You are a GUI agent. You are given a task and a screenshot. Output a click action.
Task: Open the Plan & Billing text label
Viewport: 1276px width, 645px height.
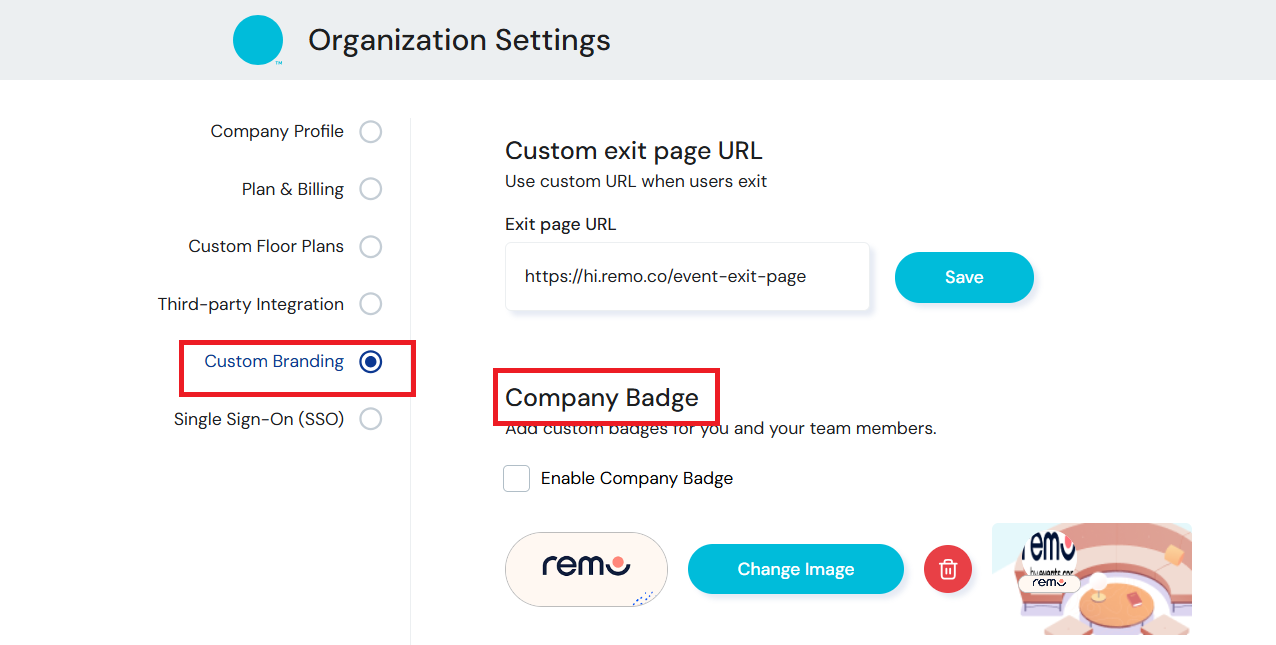[292, 189]
